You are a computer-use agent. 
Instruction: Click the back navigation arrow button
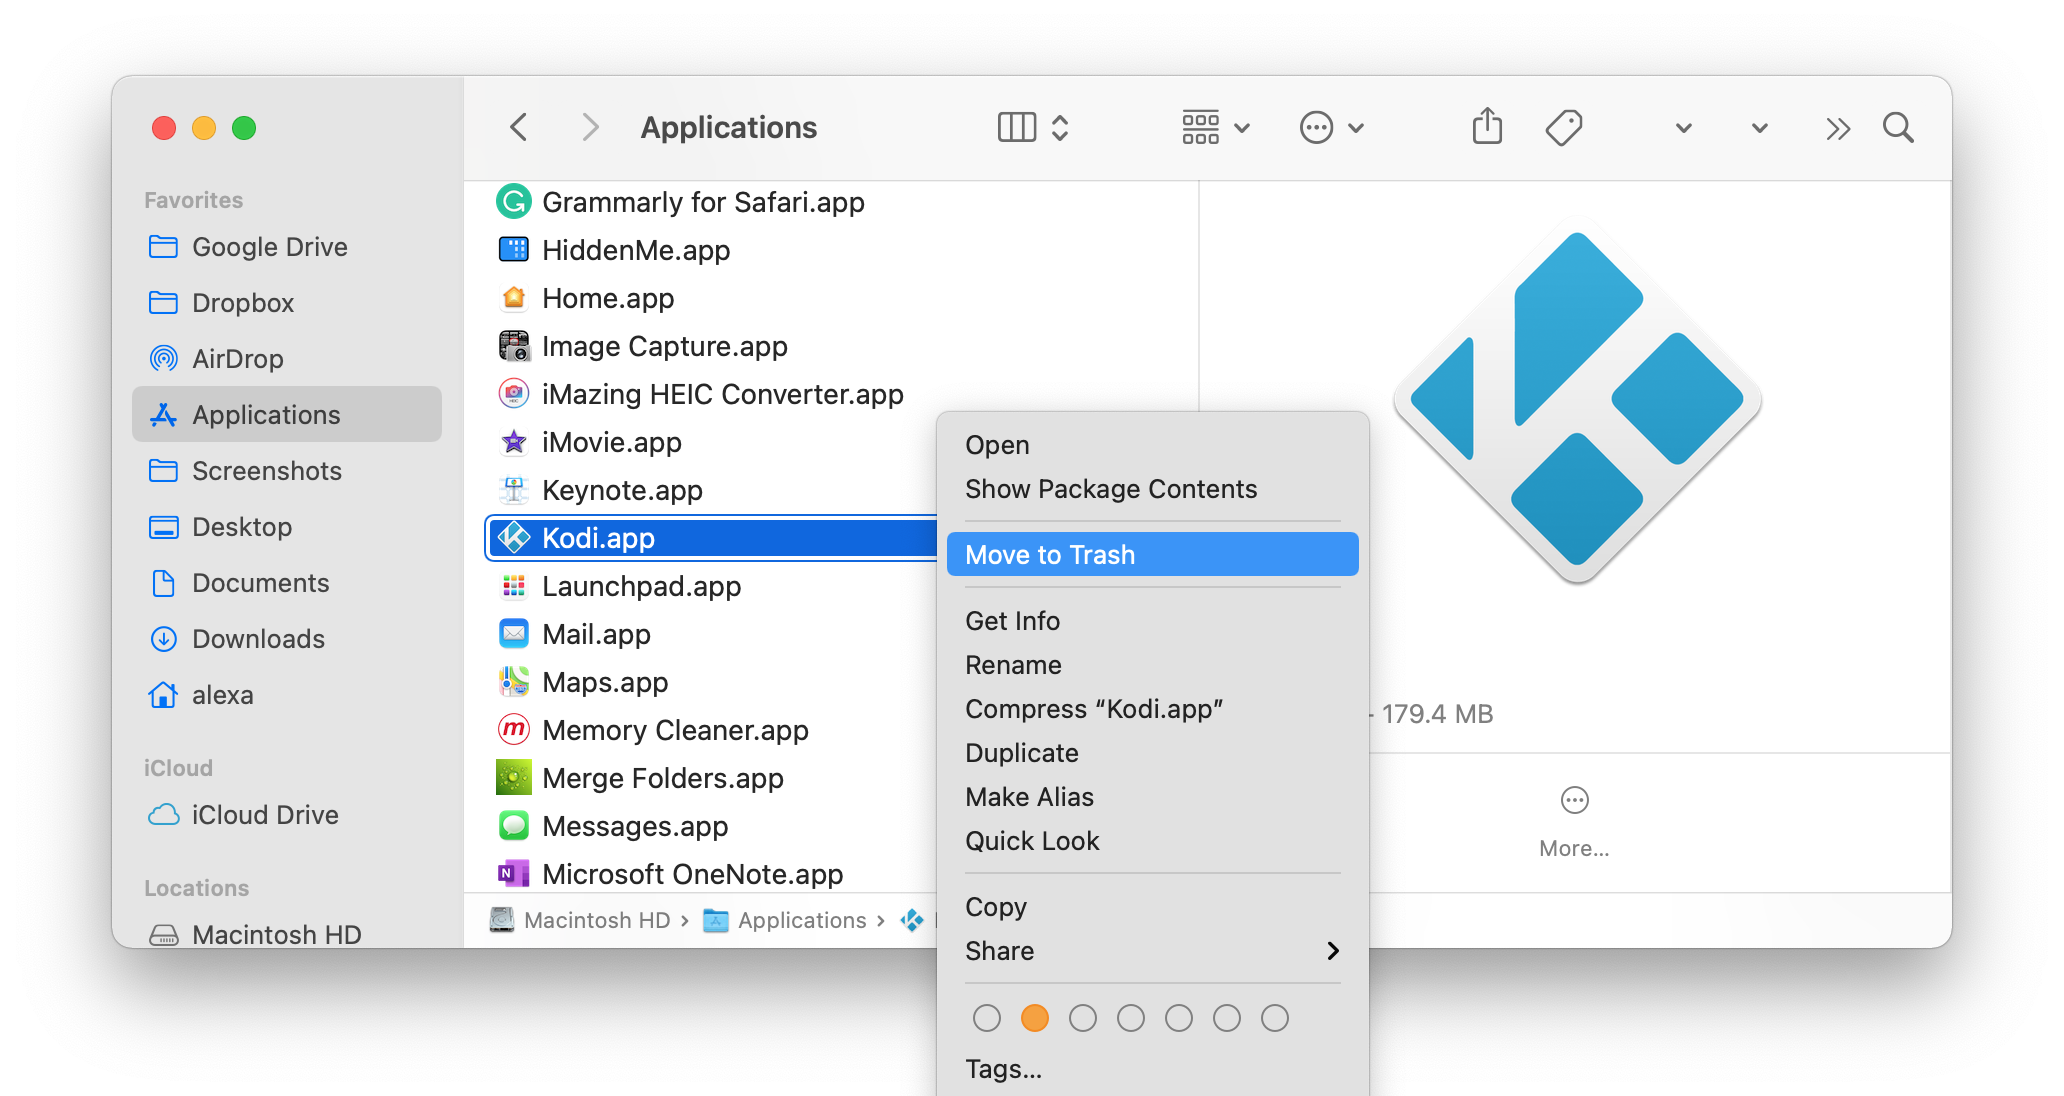click(517, 128)
